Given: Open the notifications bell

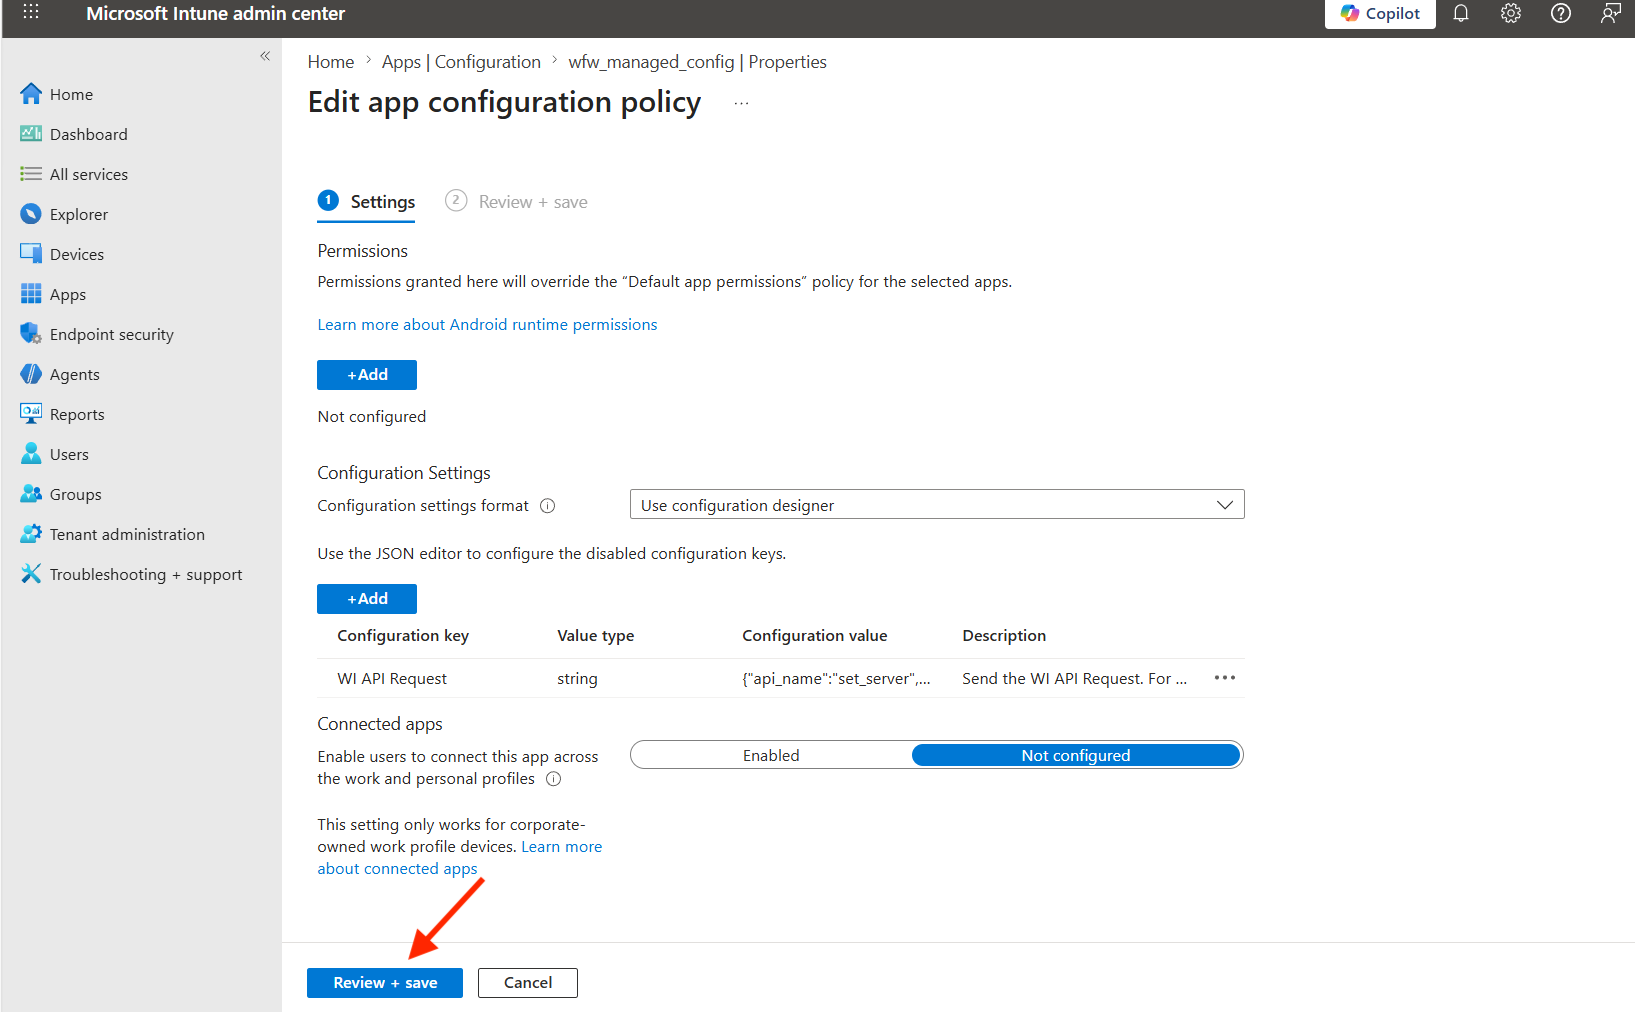Looking at the screenshot, I should pos(1461,13).
